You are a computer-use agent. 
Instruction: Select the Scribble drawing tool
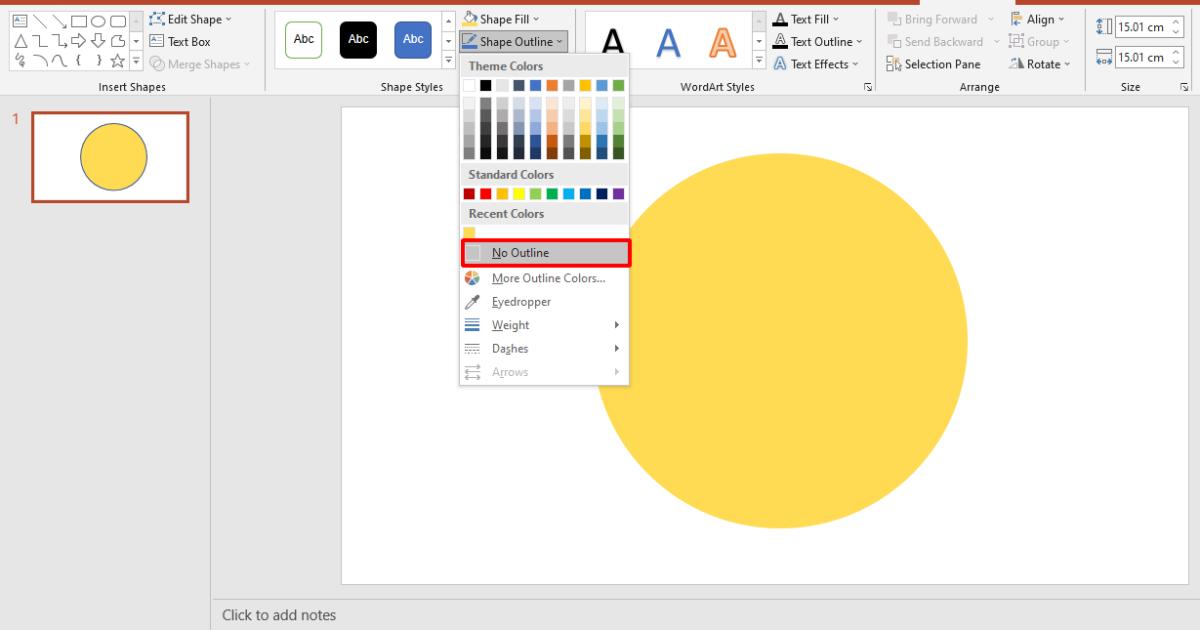pos(20,61)
